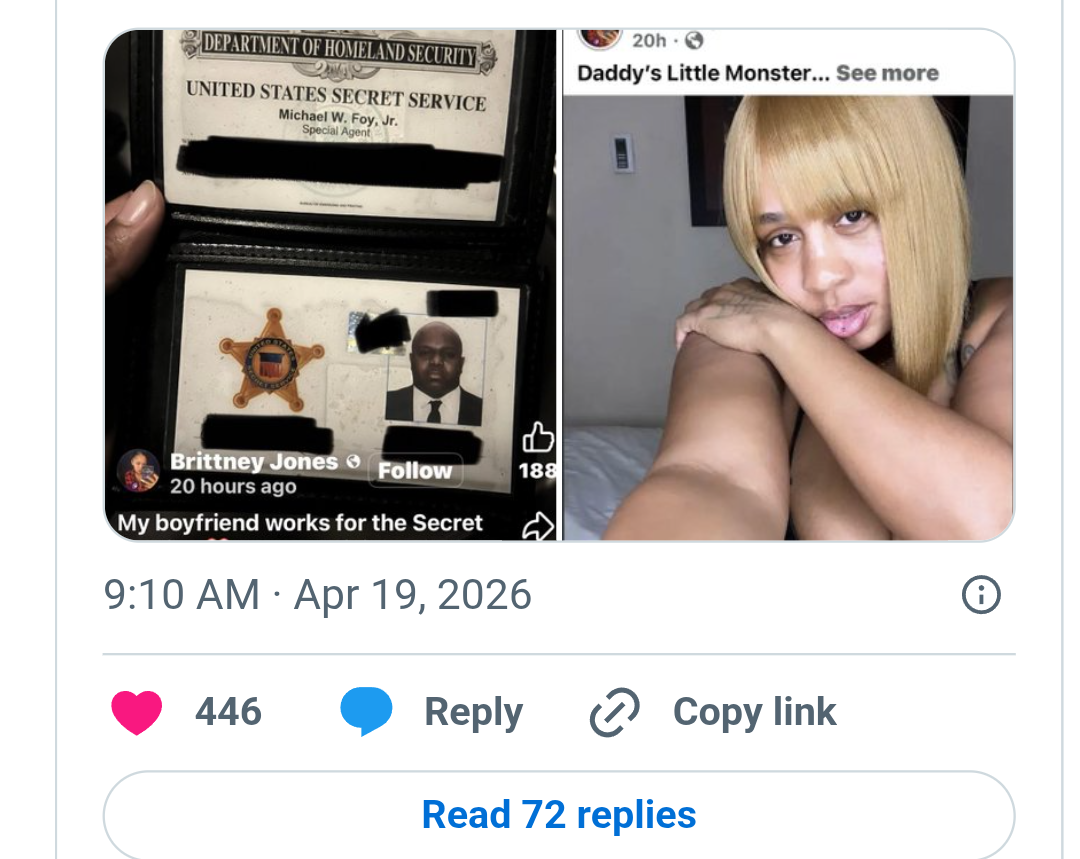Click the 188 likes counter in the image
1080x859 pixels.
pyautogui.click(x=537, y=471)
